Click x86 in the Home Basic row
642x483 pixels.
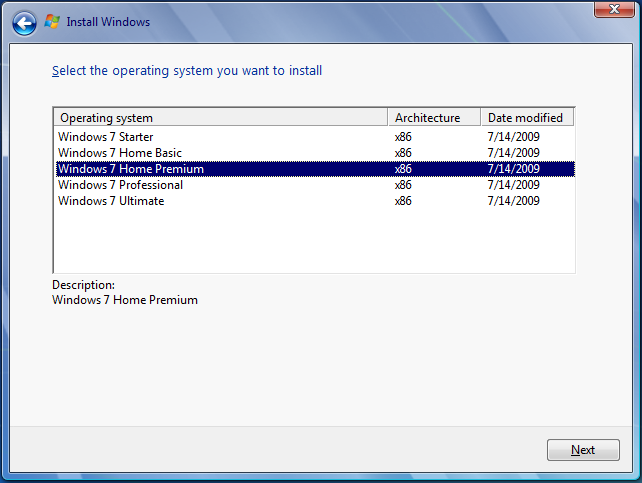pos(403,153)
